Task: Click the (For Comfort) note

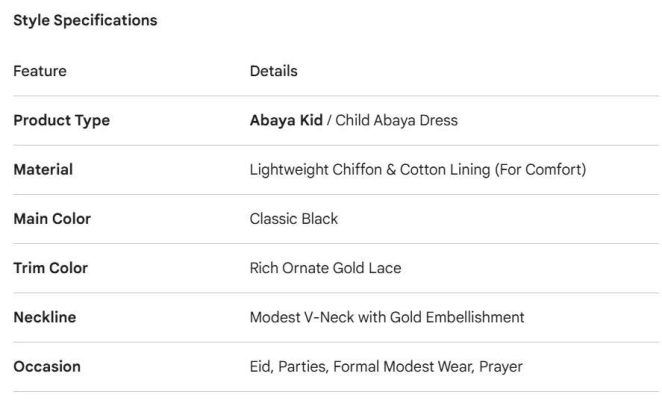Action: [540, 170]
